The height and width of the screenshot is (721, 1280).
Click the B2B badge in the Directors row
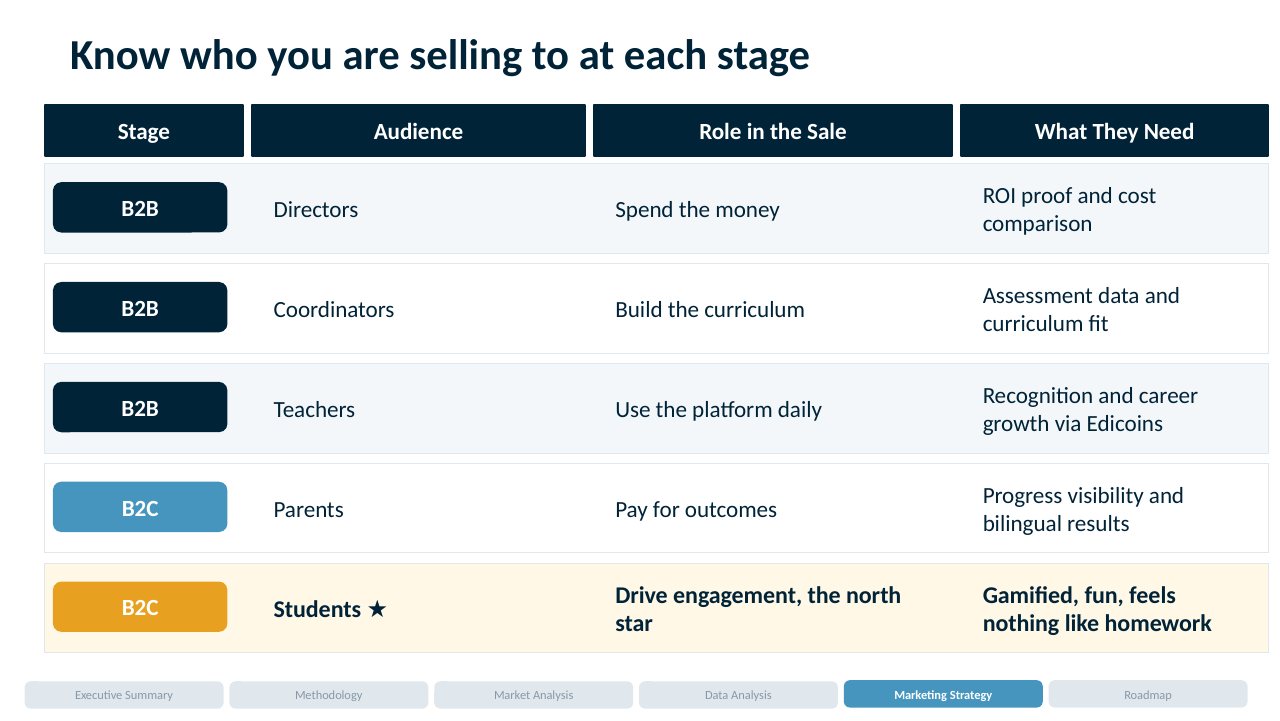point(140,208)
